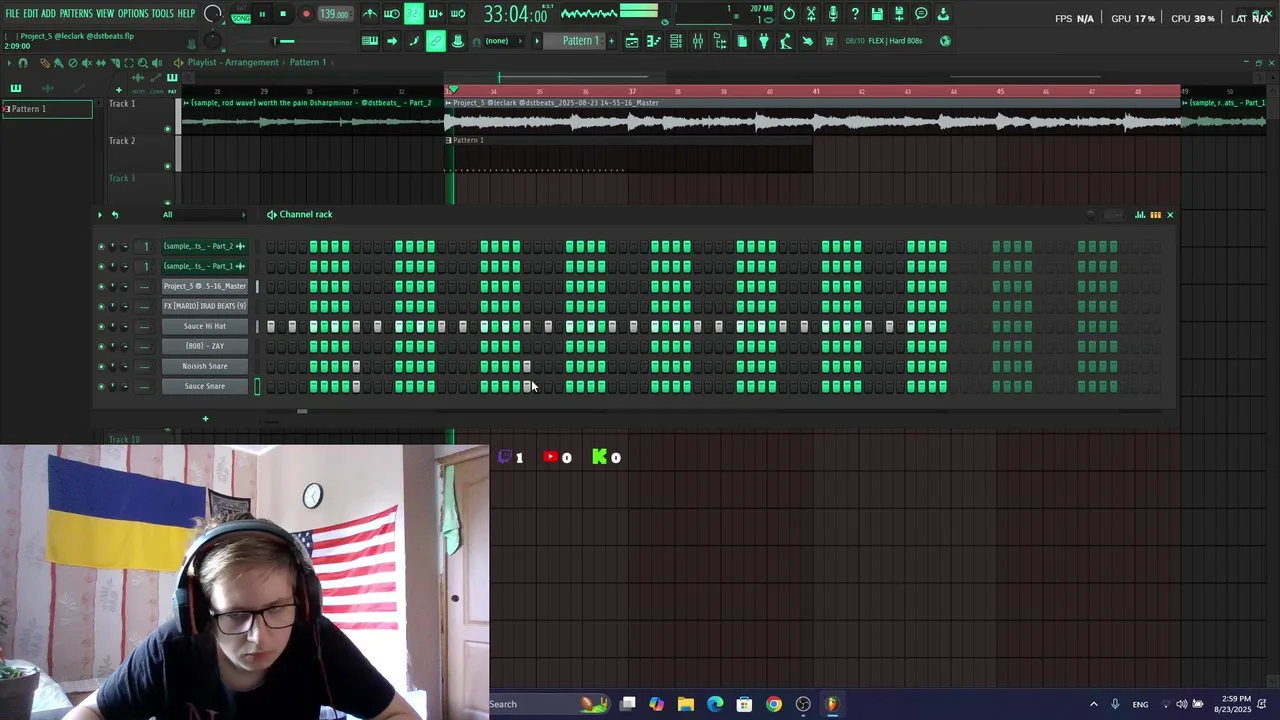The height and width of the screenshot is (720, 1280).
Task: Click the stamp tool icon in toolbar
Action: (458, 41)
